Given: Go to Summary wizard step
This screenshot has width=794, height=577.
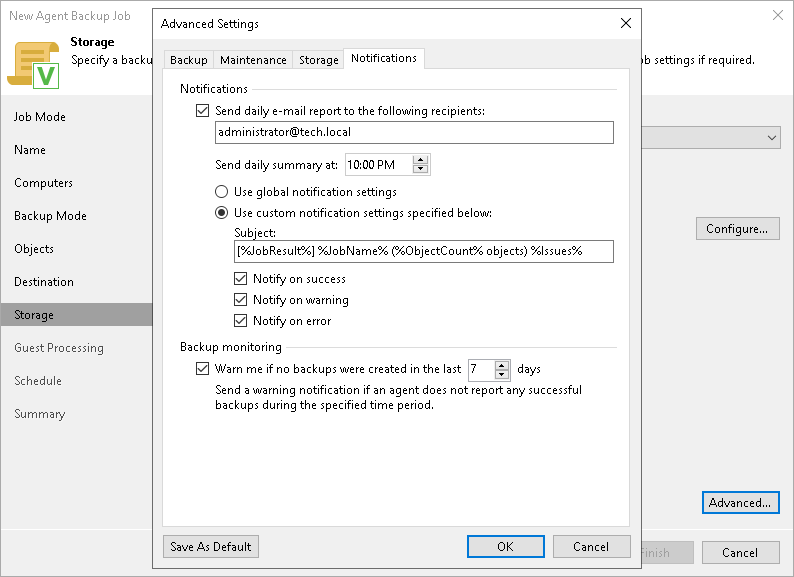Looking at the screenshot, I should coord(39,414).
